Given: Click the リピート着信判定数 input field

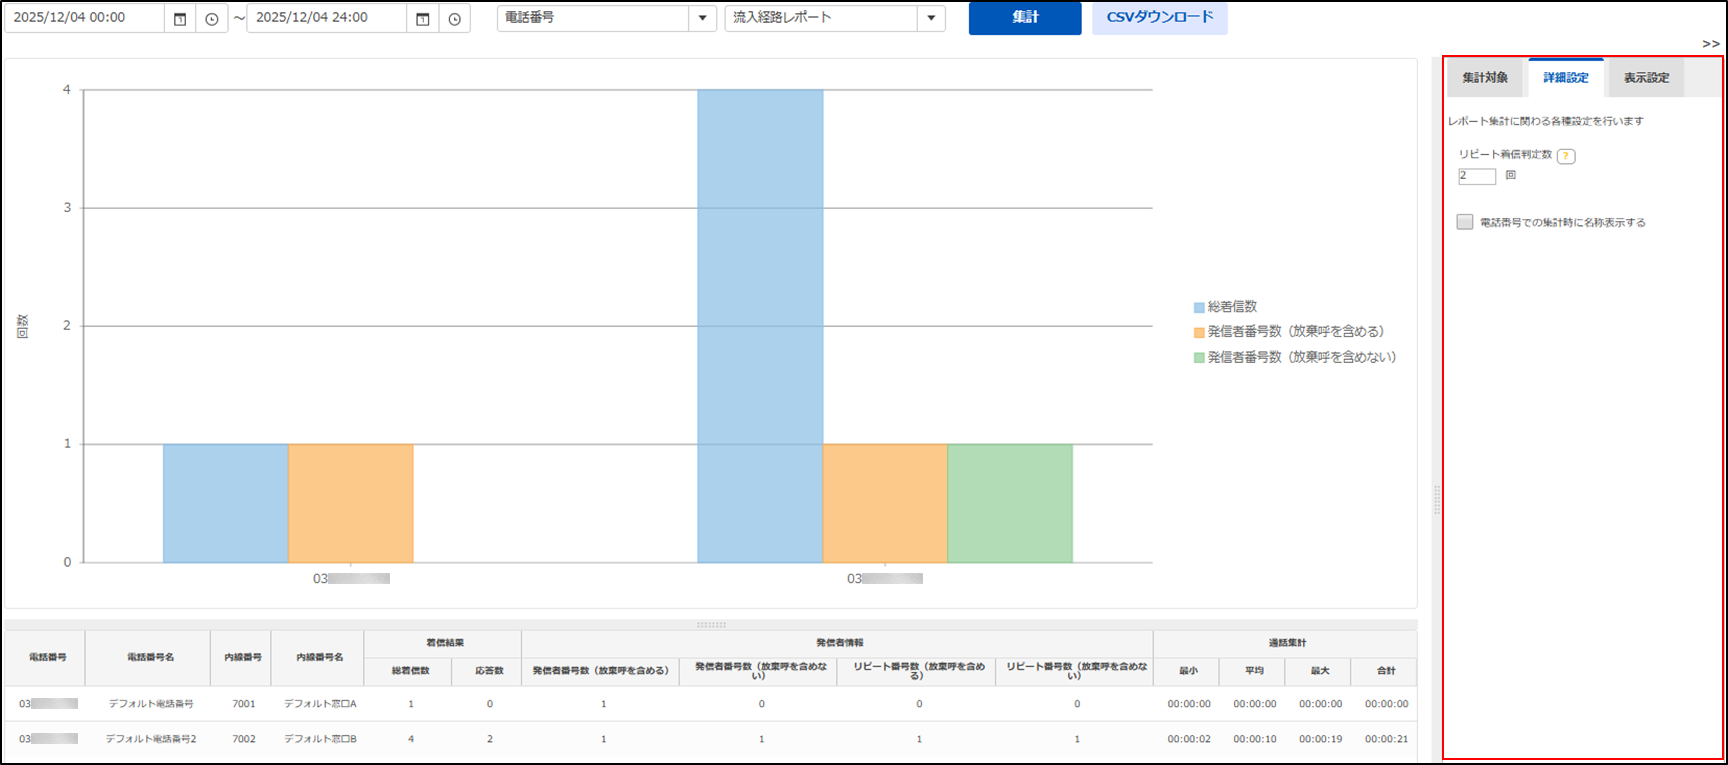Looking at the screenshot, I should 1477,176.
